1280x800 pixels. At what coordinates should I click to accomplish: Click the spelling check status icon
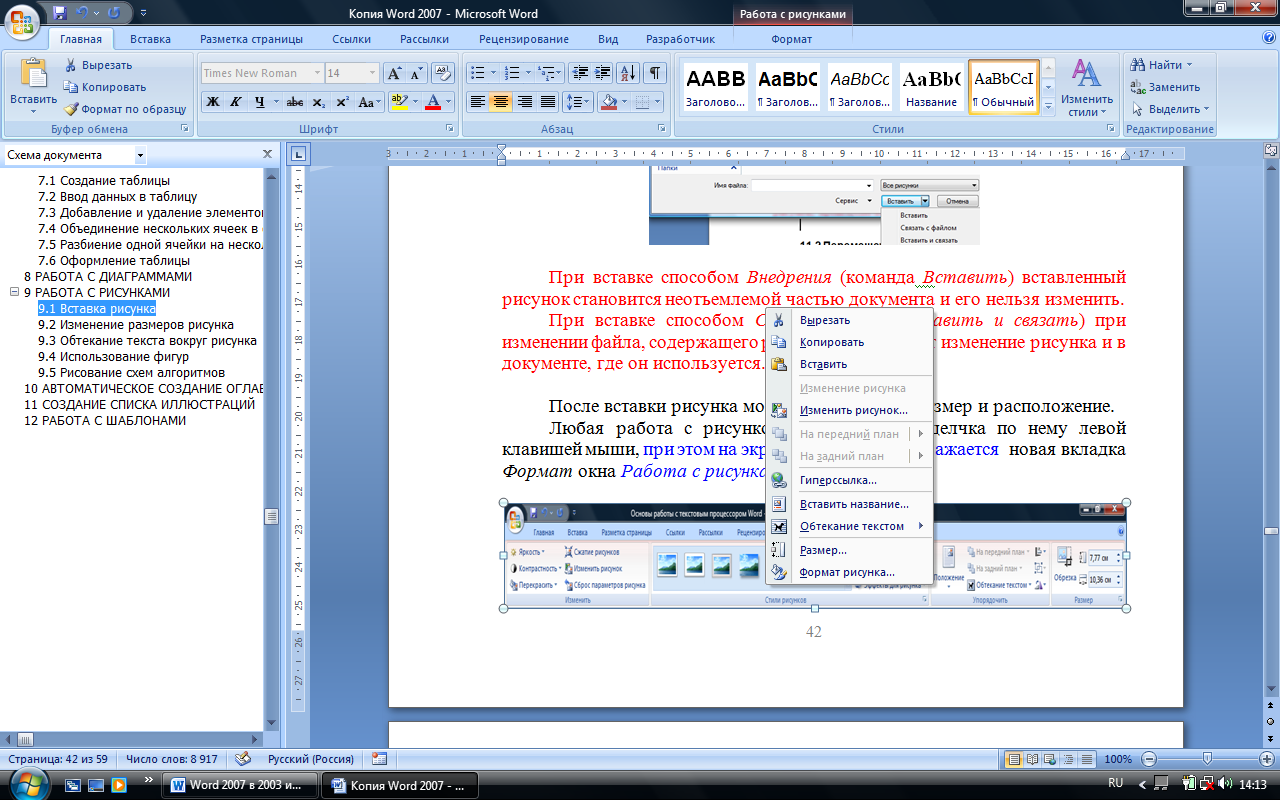(x=242, y=759)
